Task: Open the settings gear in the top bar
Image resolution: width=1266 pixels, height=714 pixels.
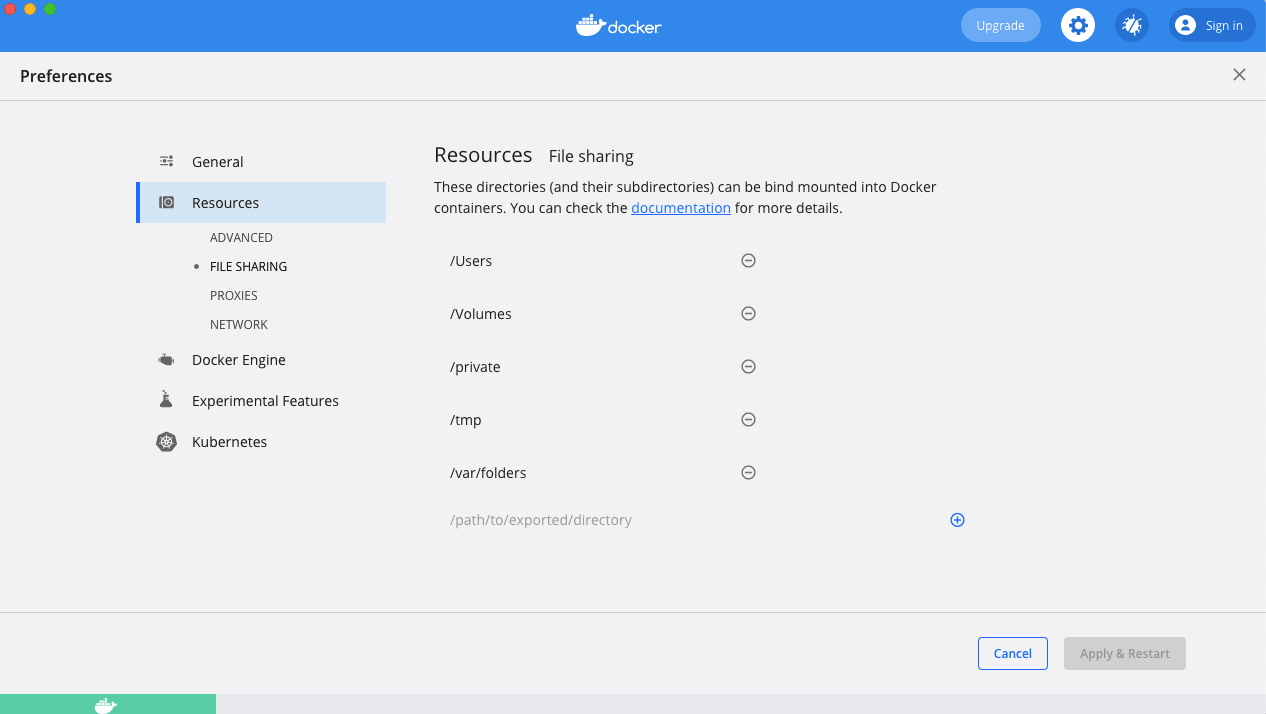Action: 1077,25
